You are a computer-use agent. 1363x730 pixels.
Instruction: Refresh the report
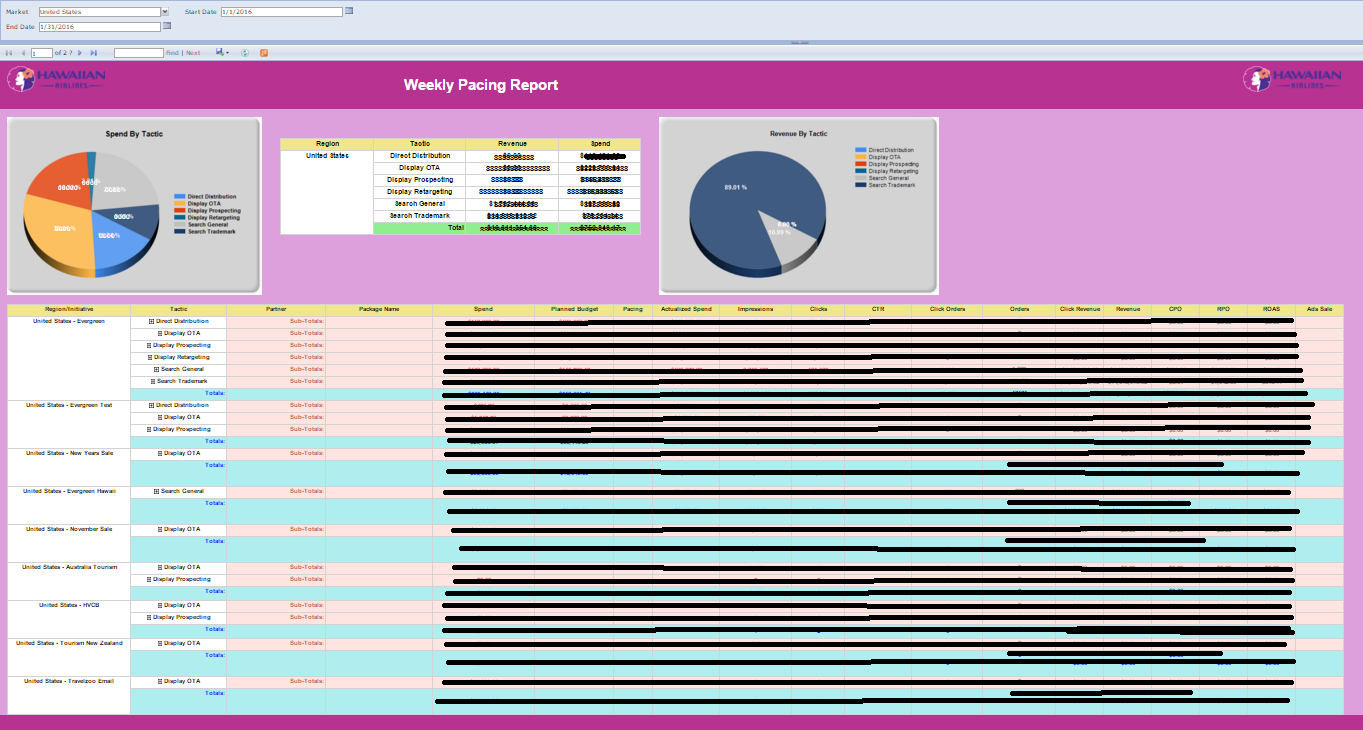245,53
